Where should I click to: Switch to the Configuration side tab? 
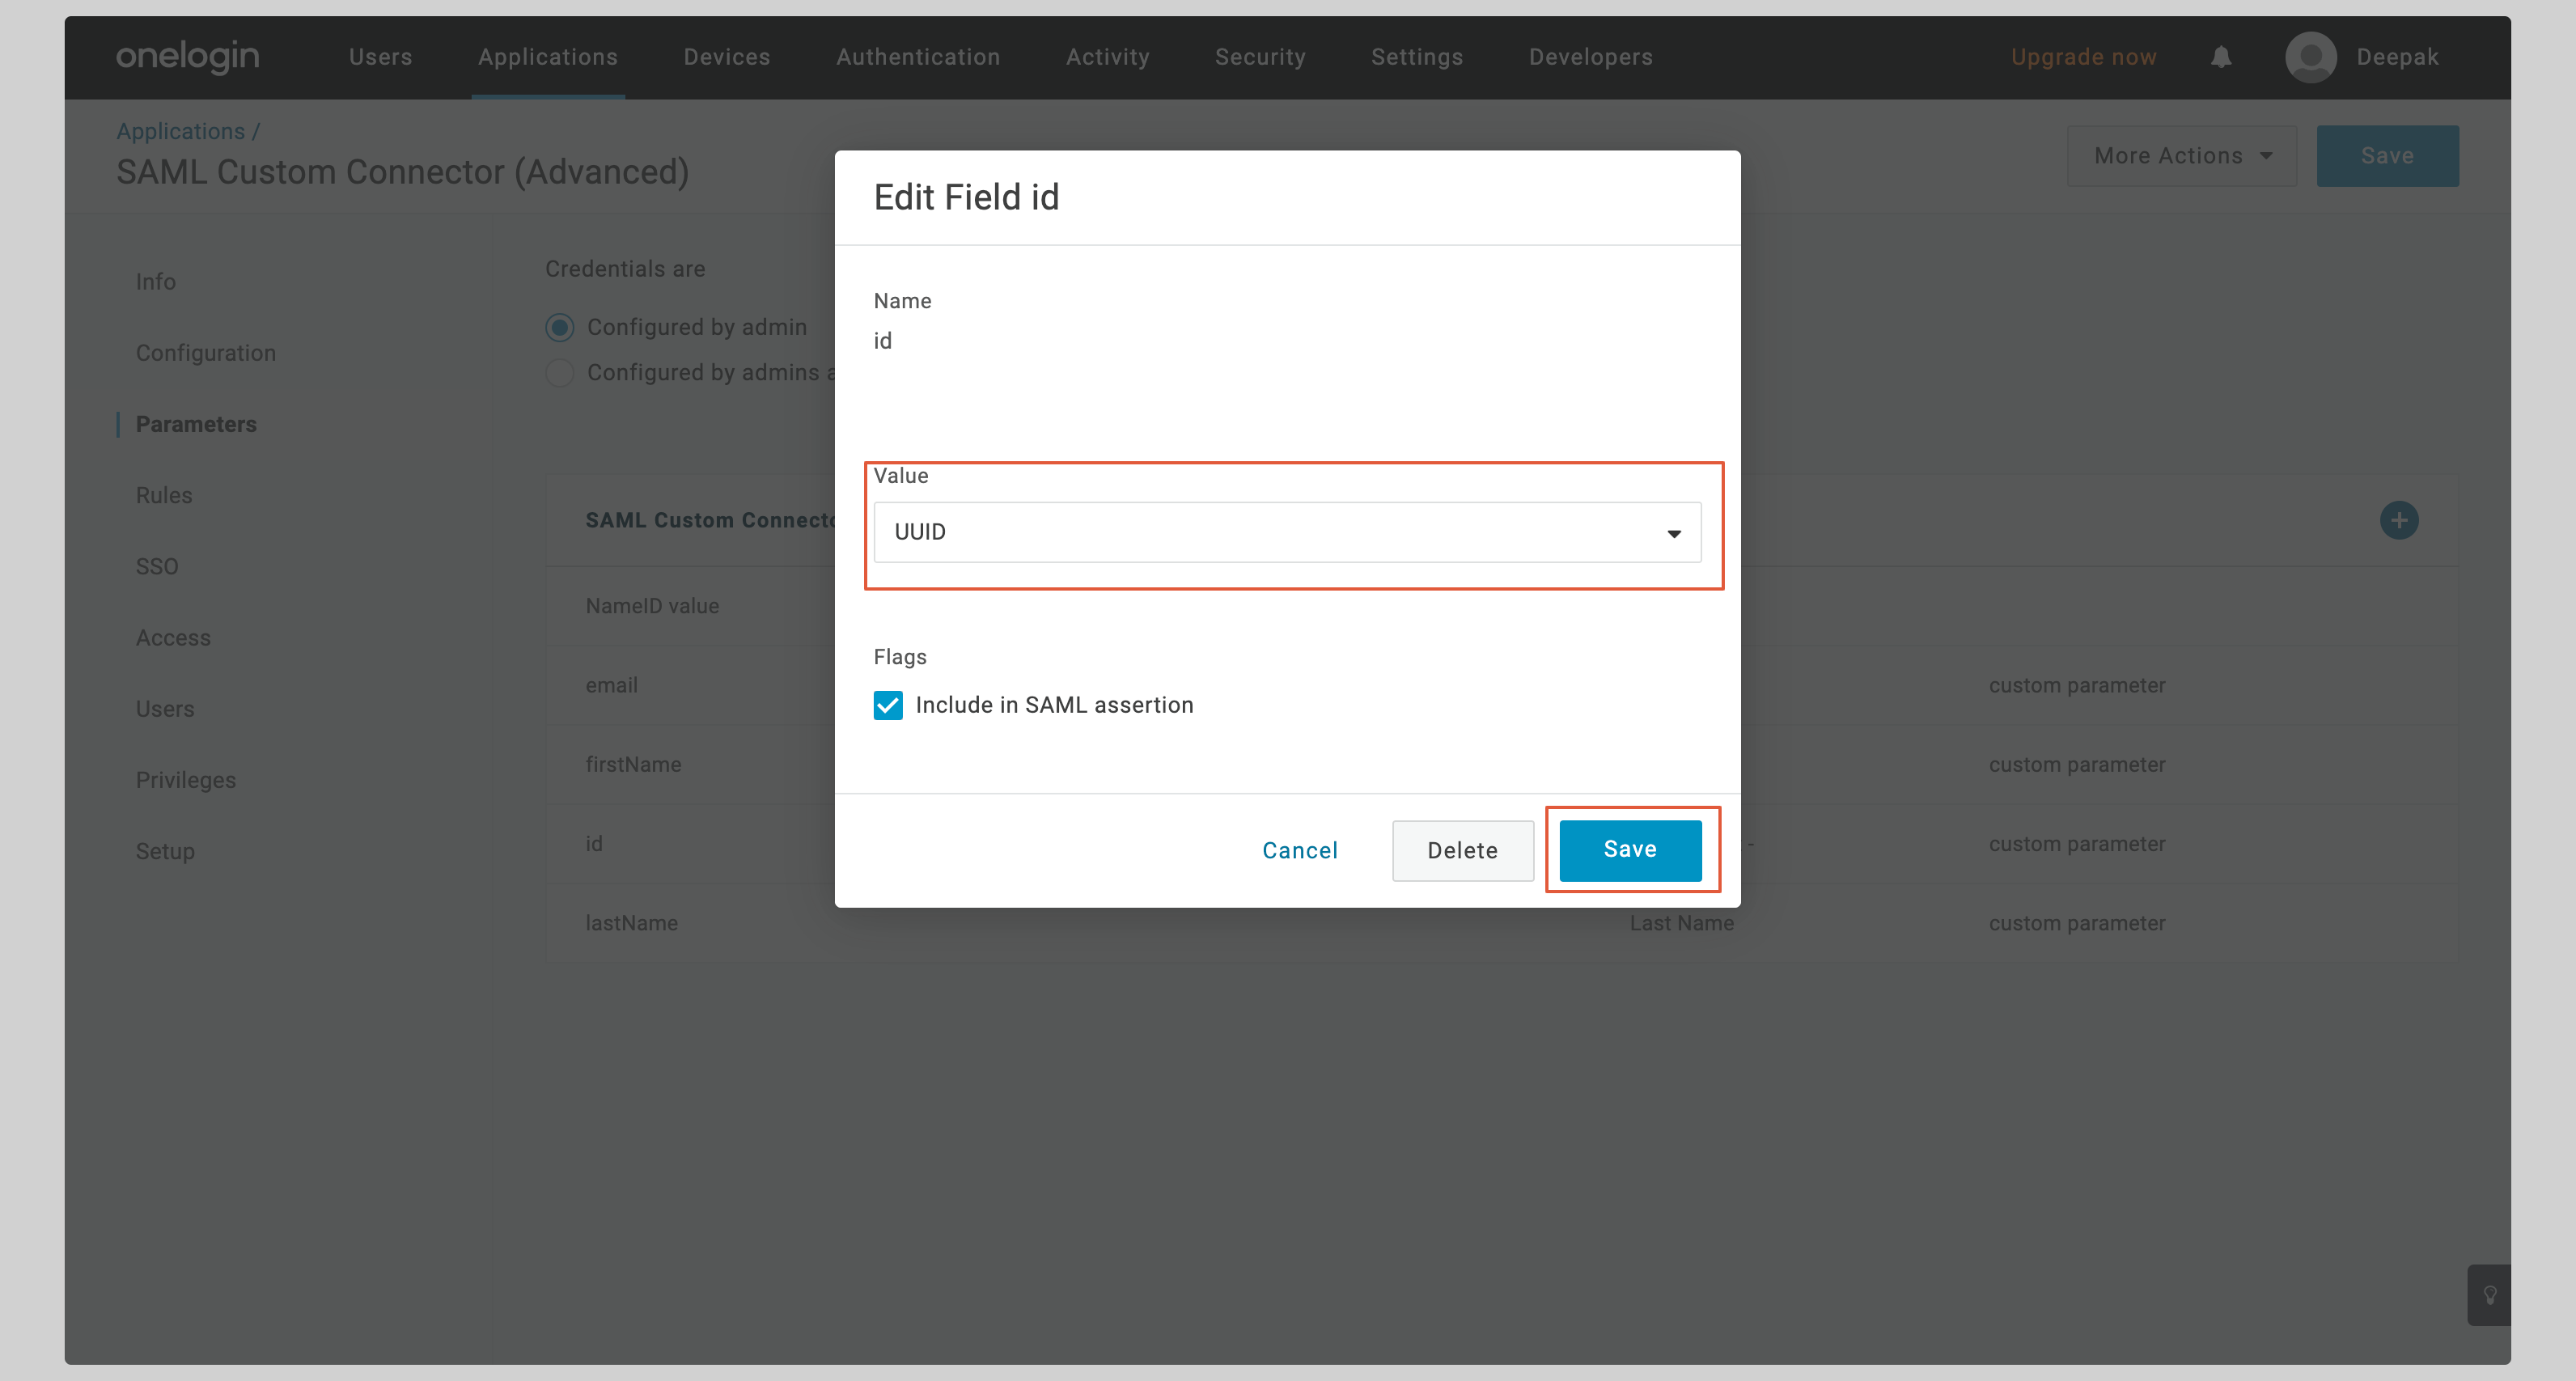[206, 353]
